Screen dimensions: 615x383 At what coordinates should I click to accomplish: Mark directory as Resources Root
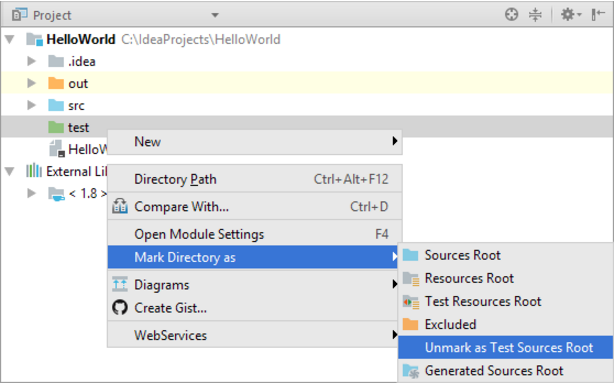506,278
